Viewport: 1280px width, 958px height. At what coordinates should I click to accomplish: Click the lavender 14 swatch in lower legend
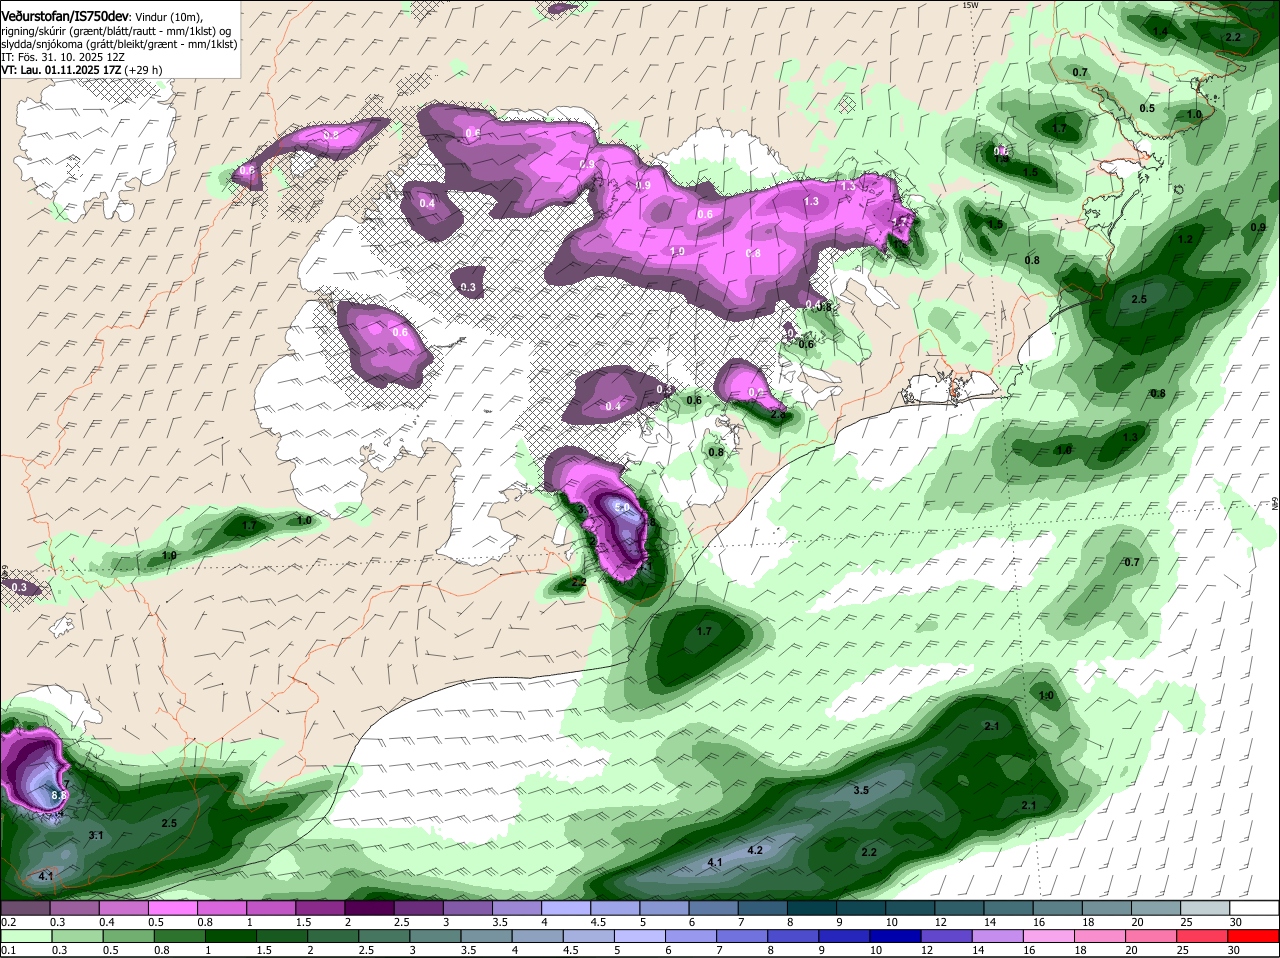tap(998, 936)
